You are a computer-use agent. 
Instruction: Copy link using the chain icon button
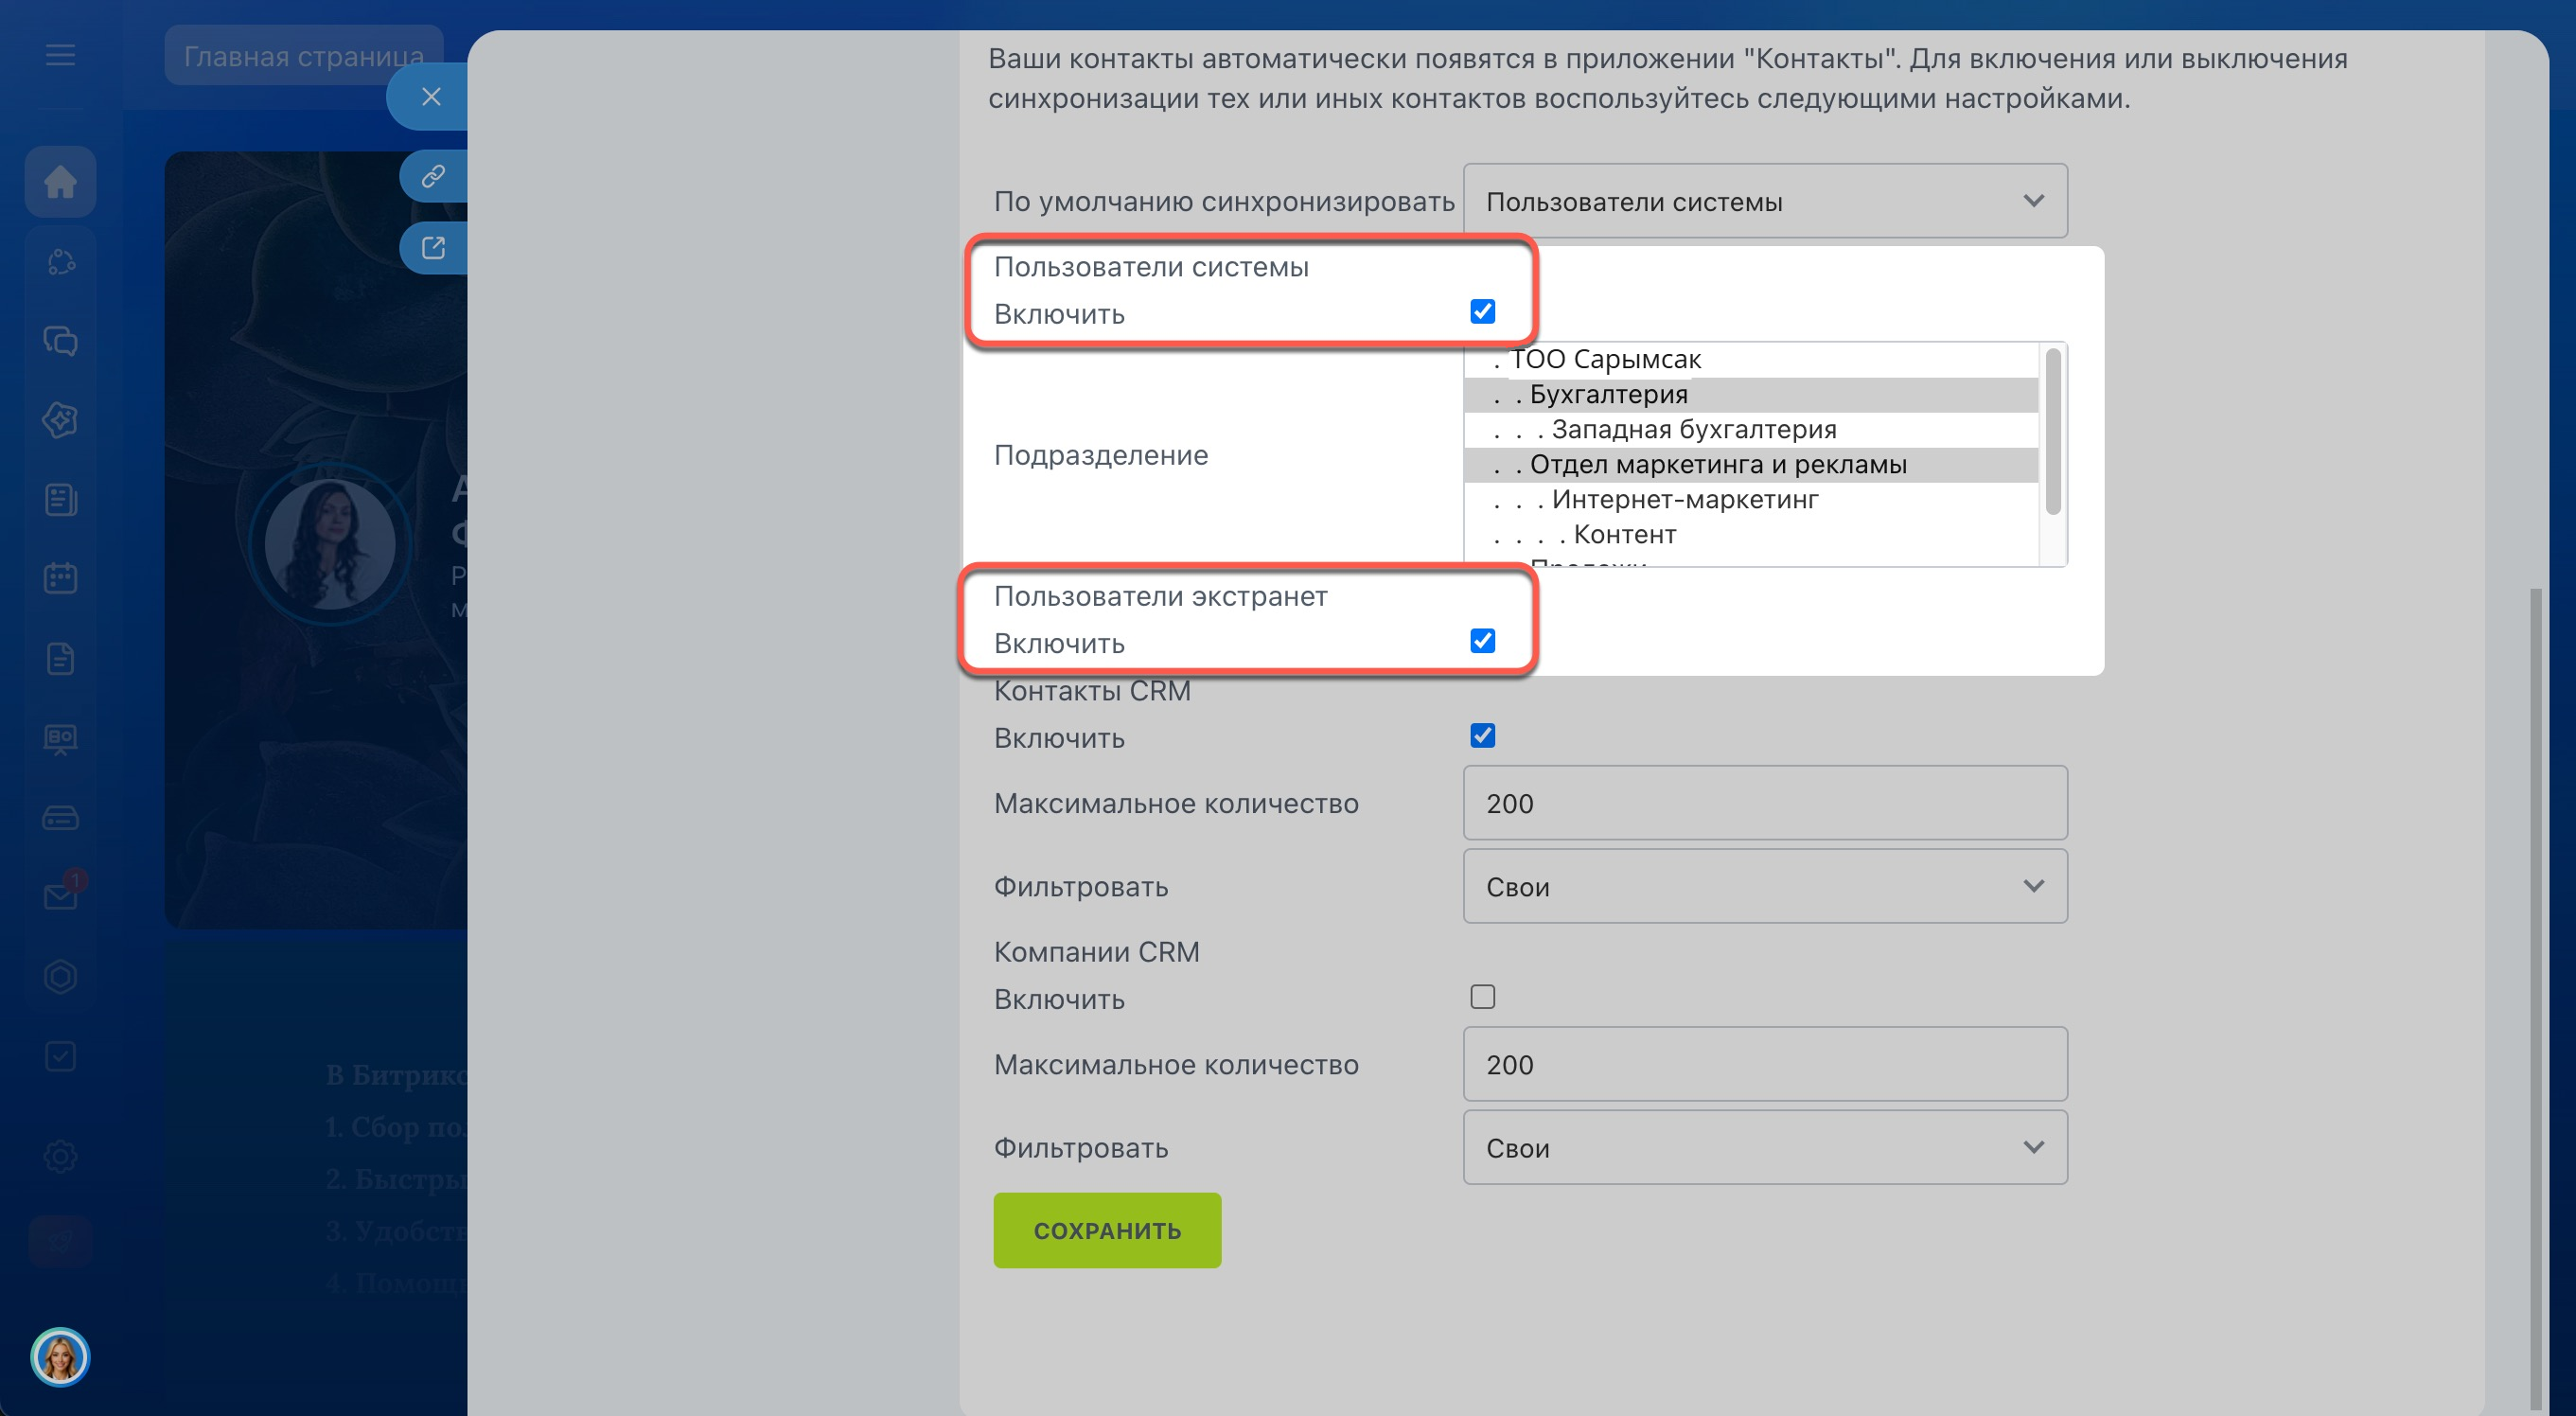click(x=433, y=177)
